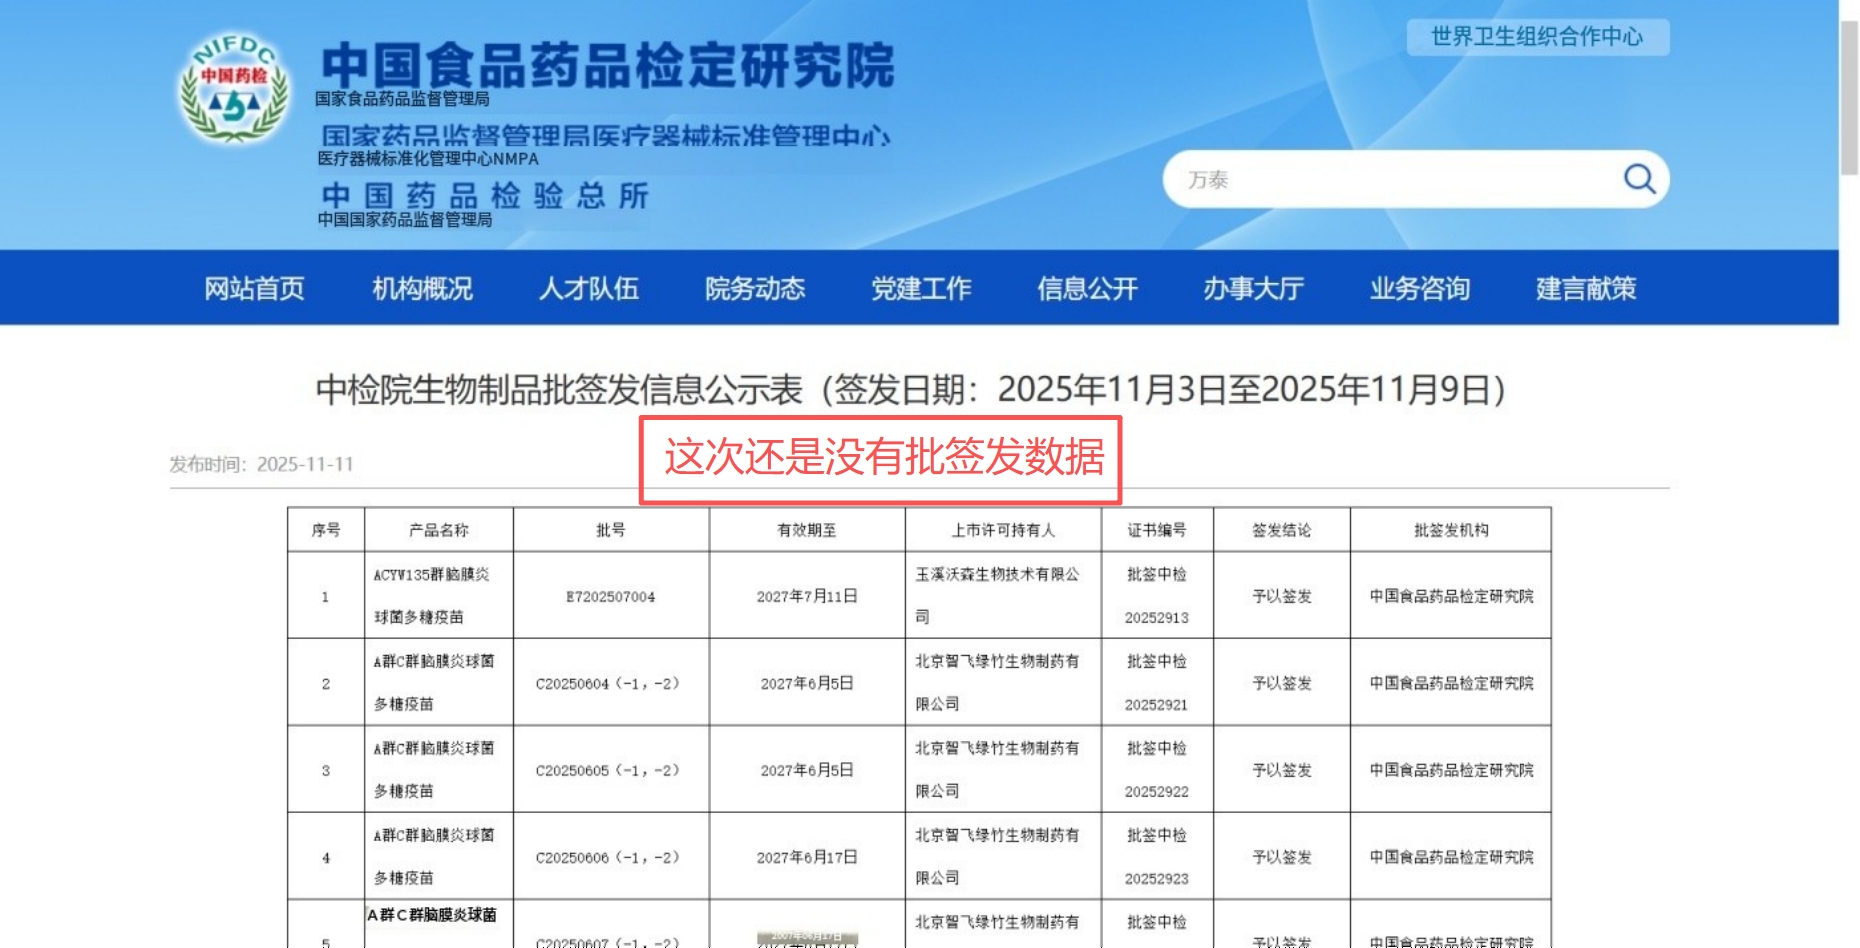Screen dimensions: 1860x948
Task: Click the 中国食品药品检定研究院 header title
Action: (x=608, y=65)
